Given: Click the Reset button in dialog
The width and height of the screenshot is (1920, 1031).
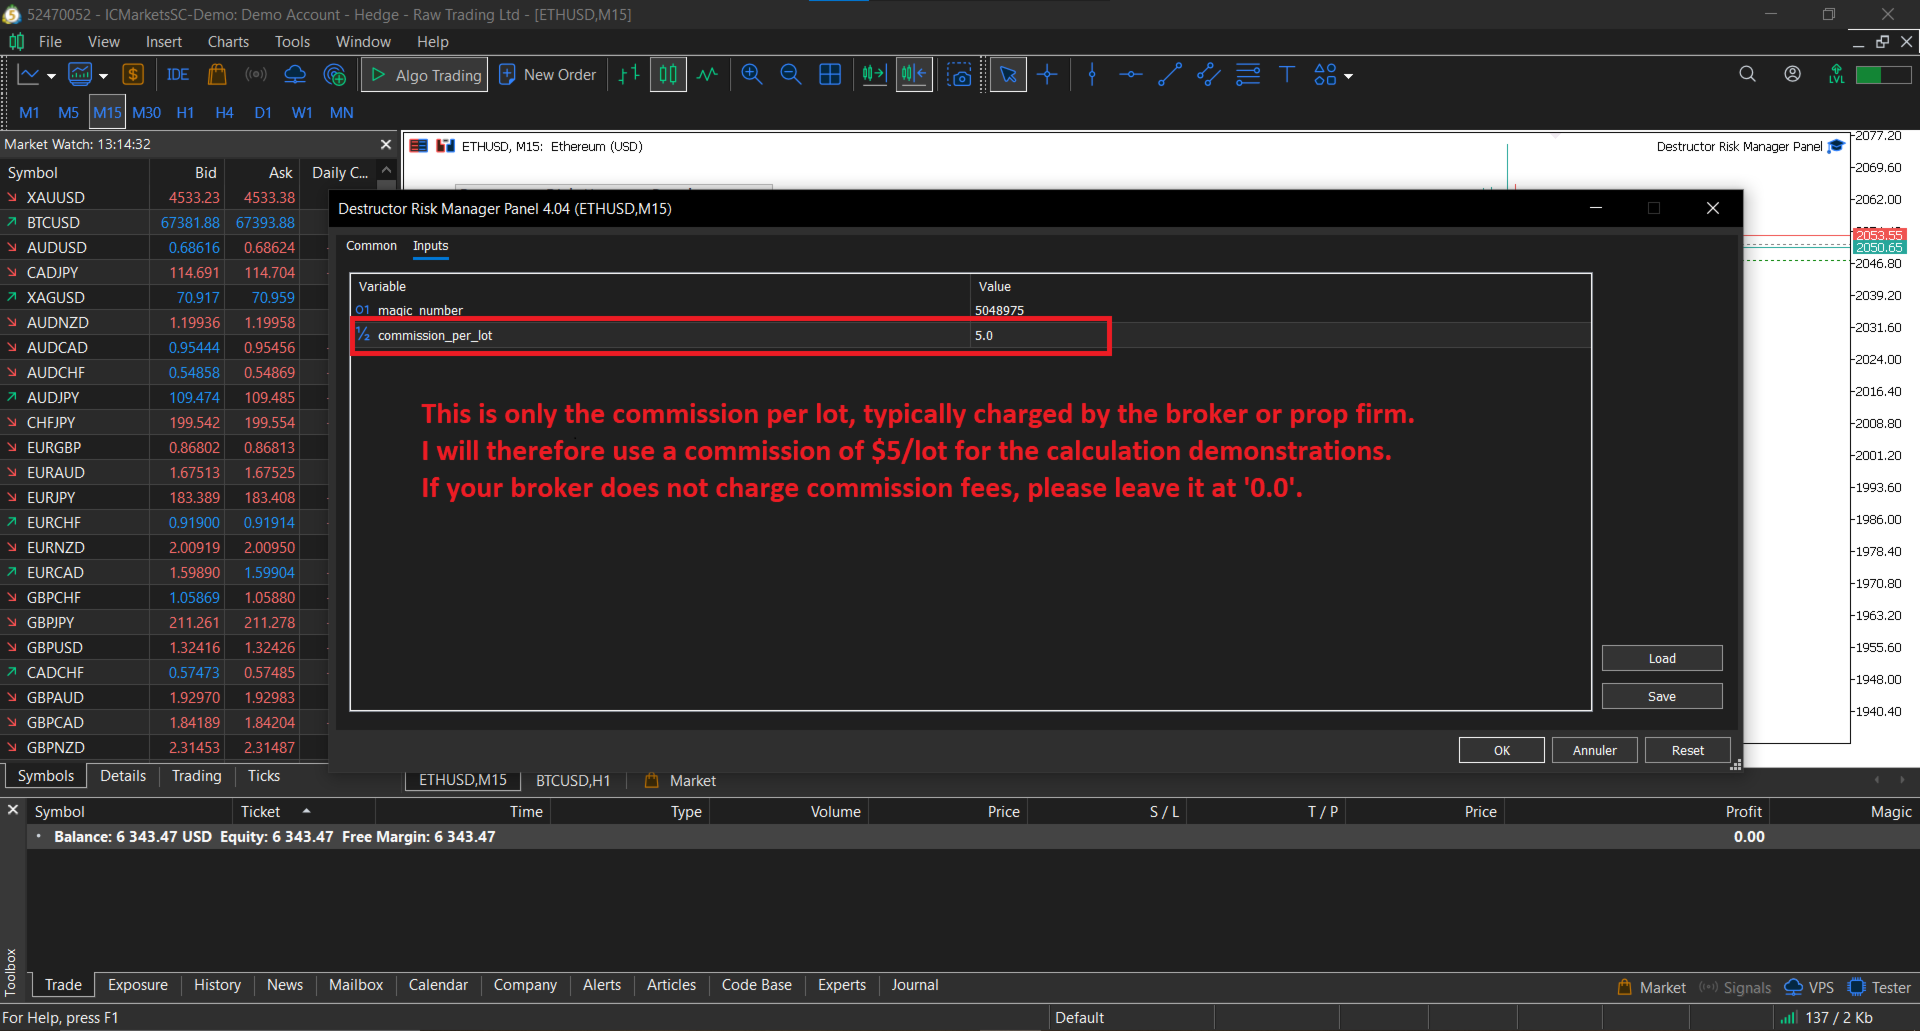Looking at the screenshot, I should coord(1687,750).
